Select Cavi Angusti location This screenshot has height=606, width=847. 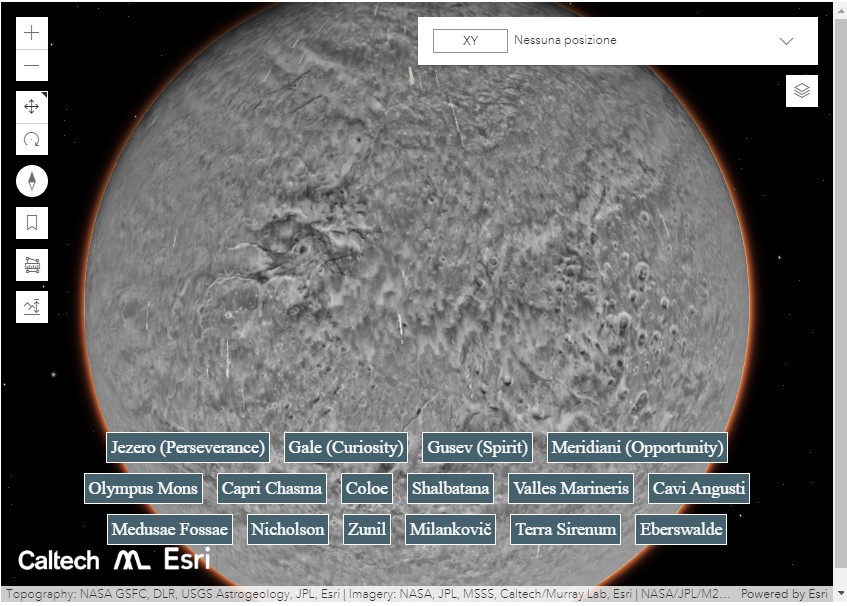pyautogui.click(x=698, y=488)
